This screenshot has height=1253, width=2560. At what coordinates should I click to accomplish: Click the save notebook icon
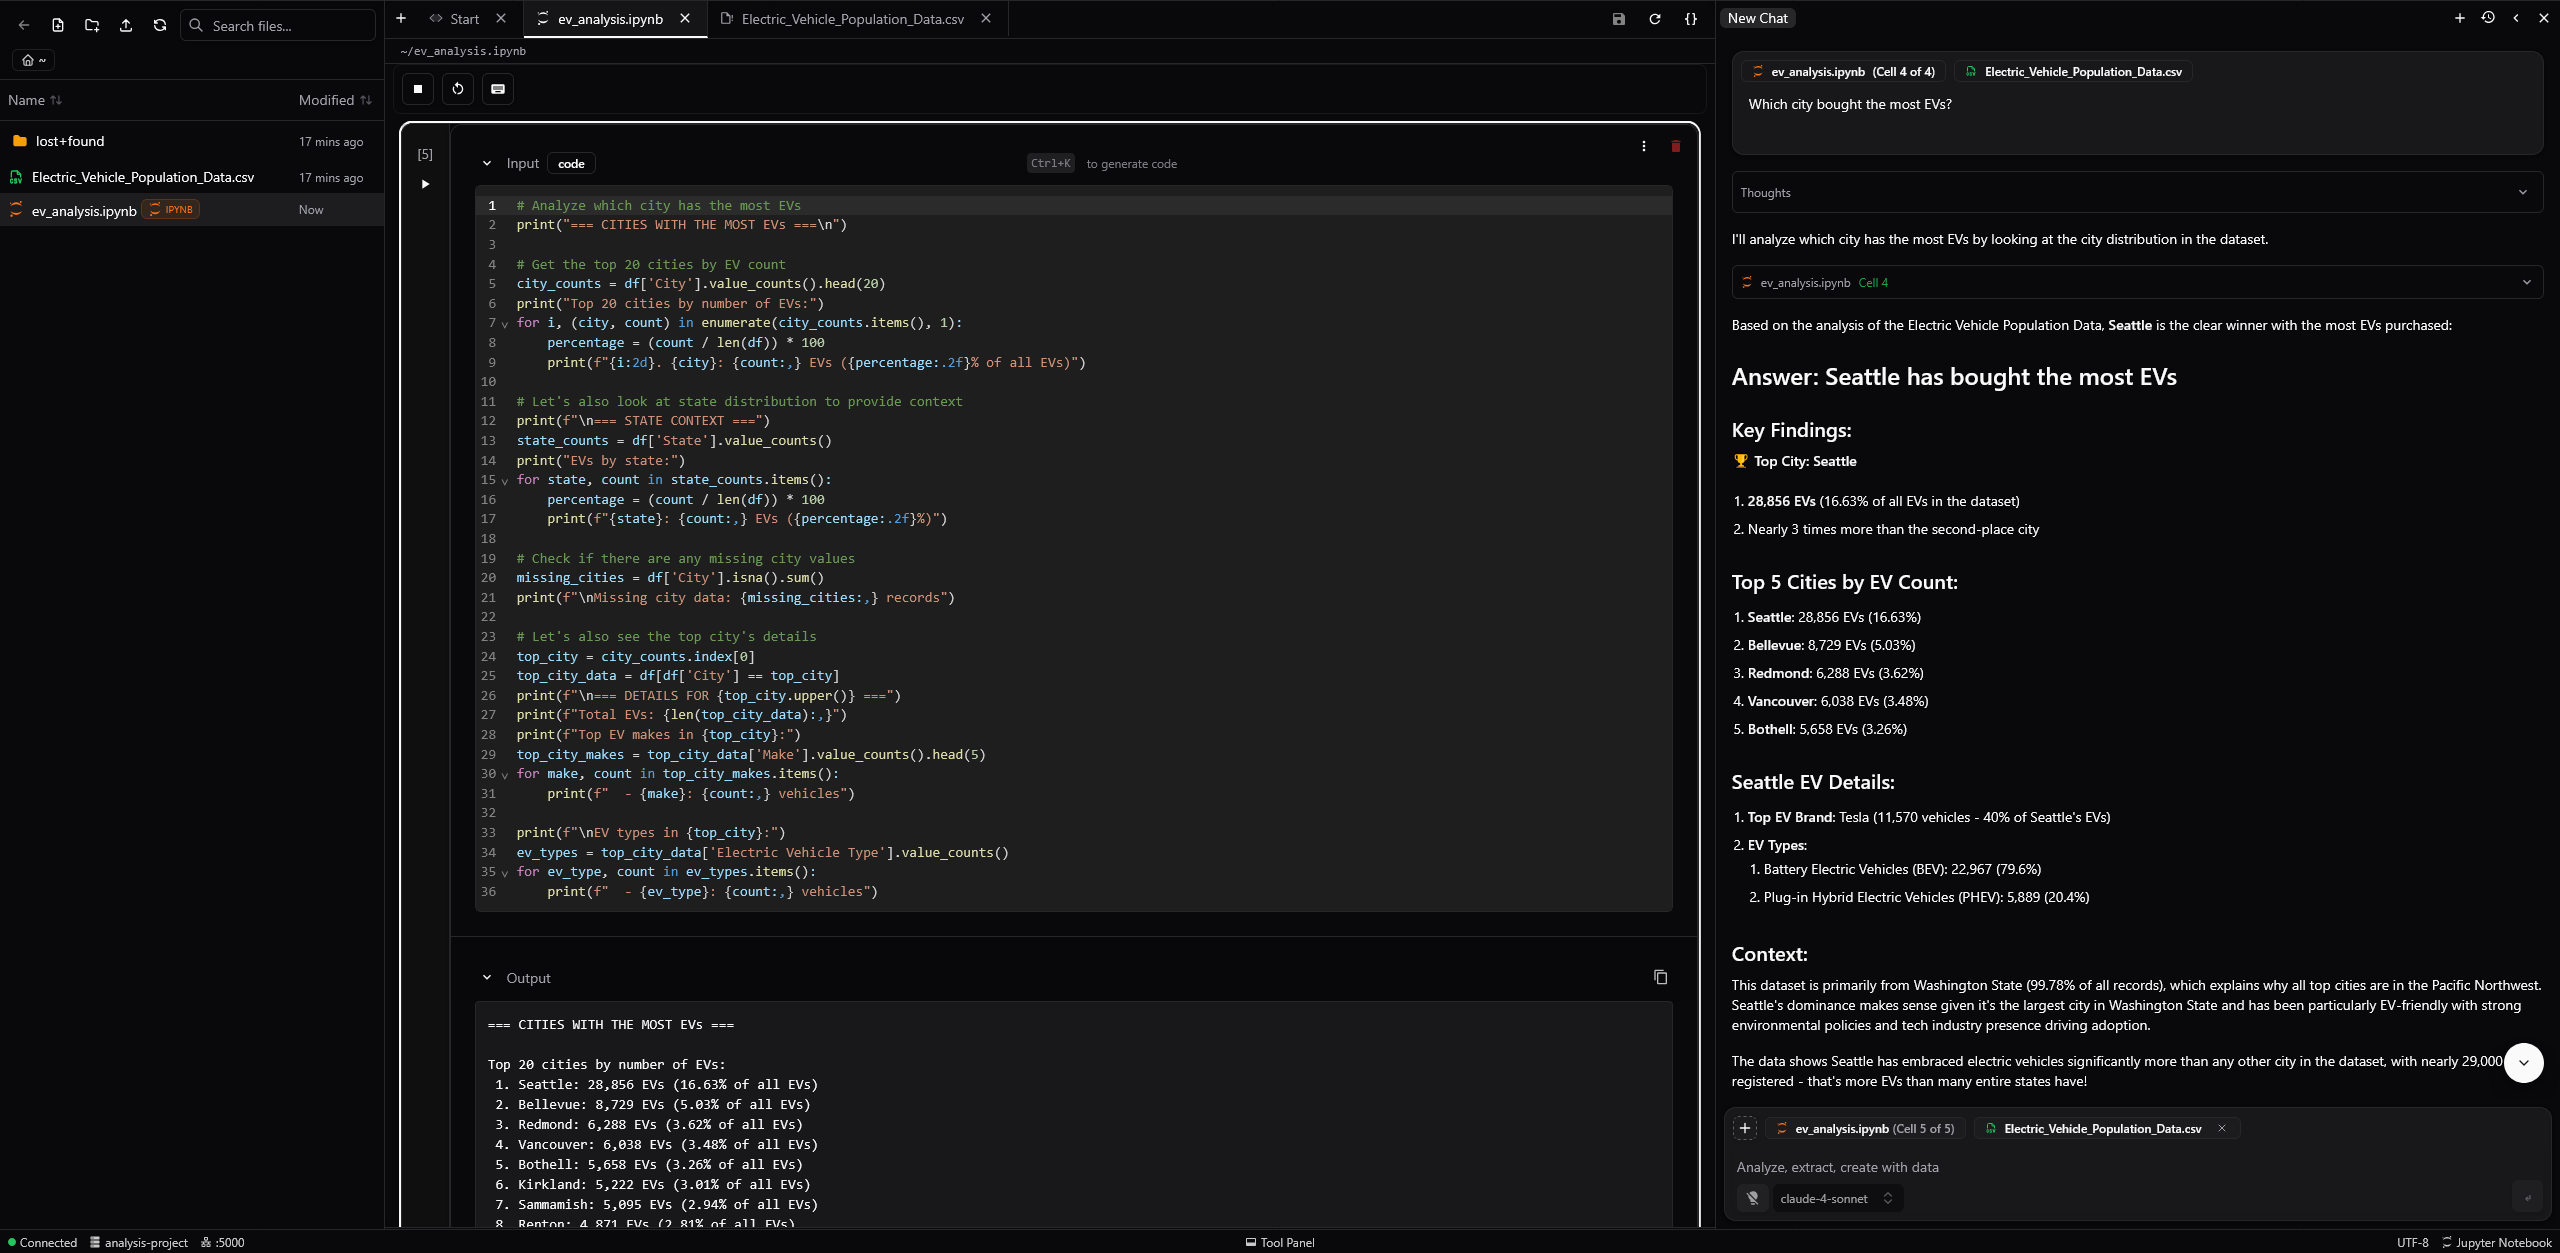pyautogui.click(x=1619, y=19)
